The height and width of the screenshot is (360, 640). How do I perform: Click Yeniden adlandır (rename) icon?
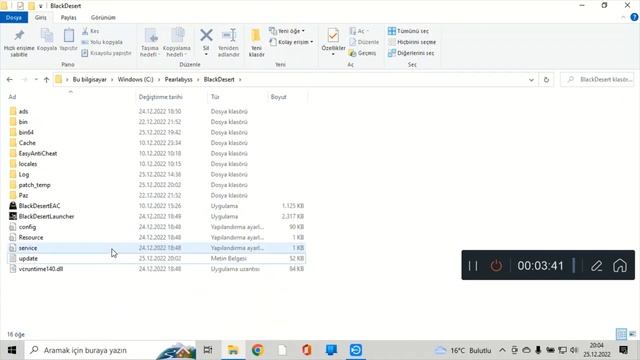point(229,43)
